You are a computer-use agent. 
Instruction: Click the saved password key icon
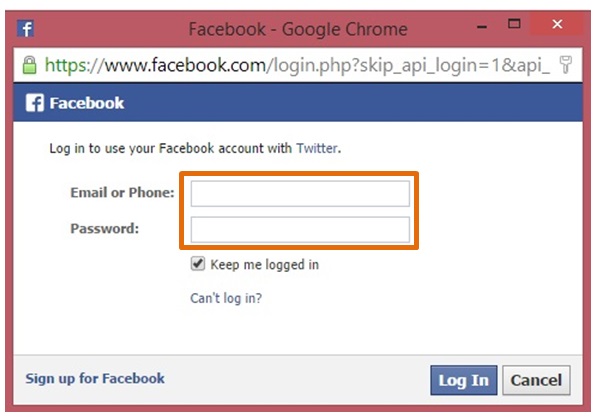click(566, 65)
